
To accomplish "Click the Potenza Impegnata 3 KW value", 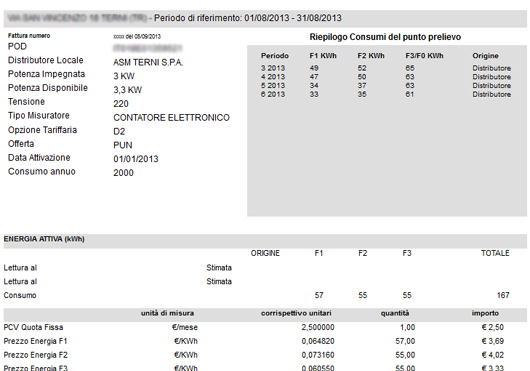I will click(x=124, y=76).
